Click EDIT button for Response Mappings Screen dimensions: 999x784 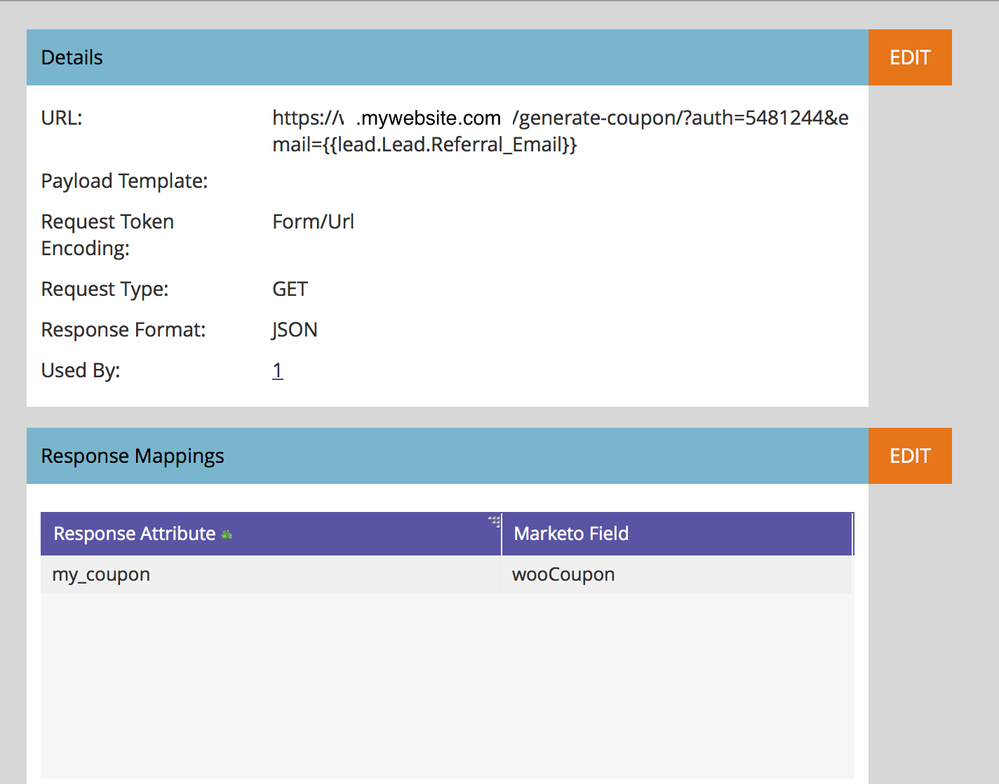point(910,456)
